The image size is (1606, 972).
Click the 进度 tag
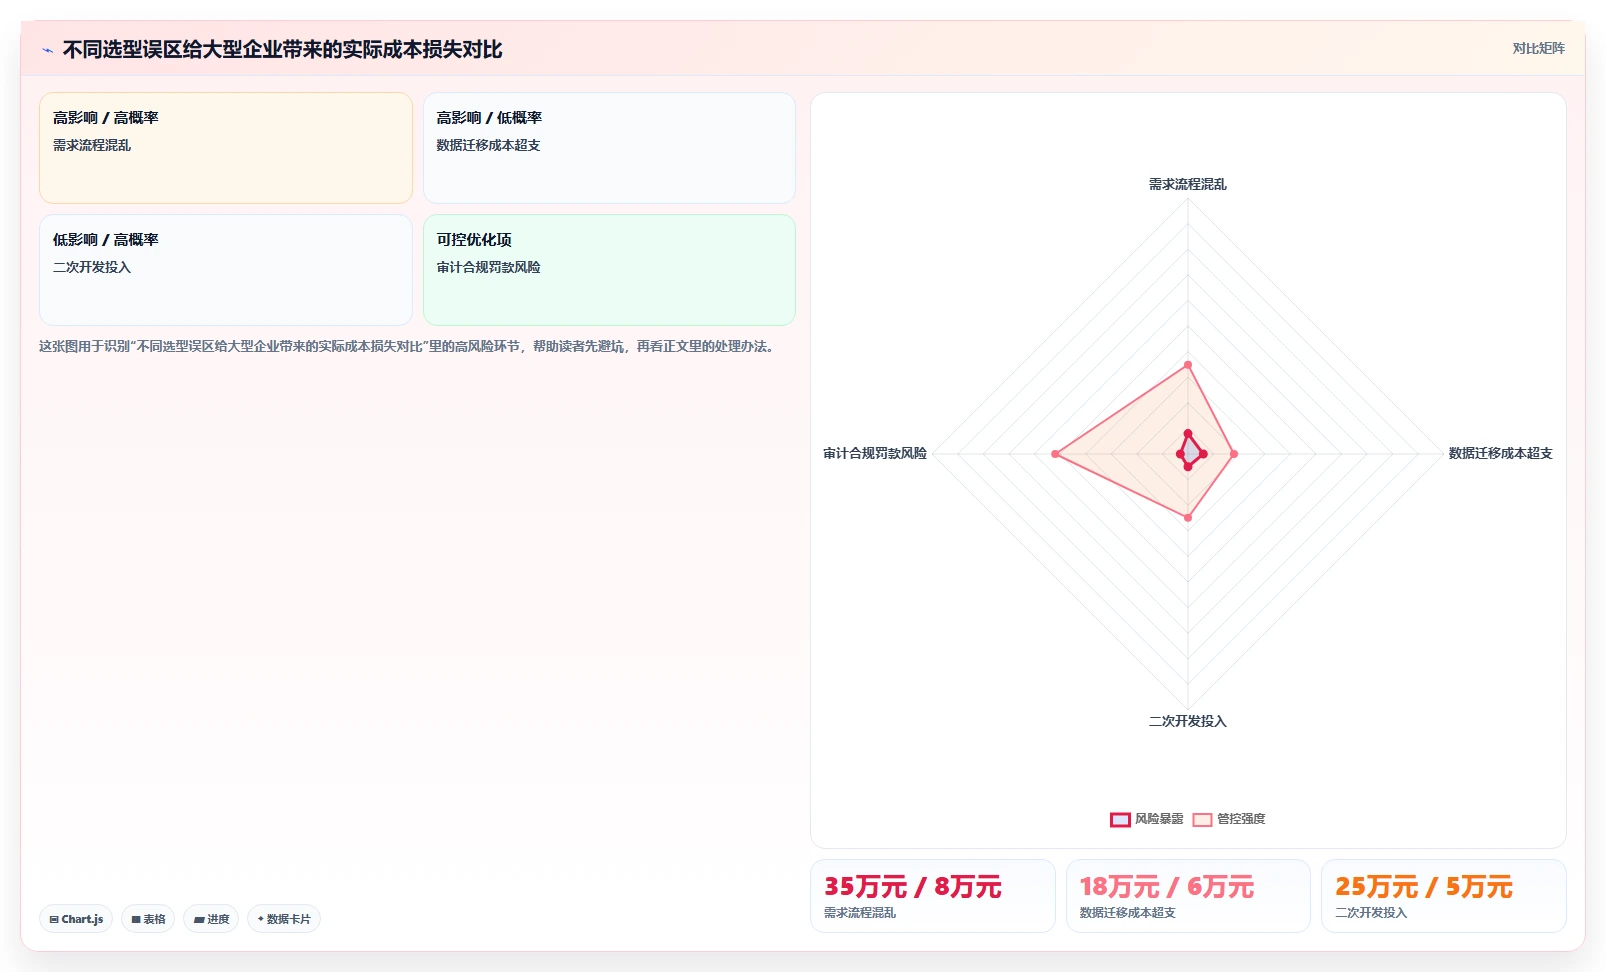pos(211,919)
